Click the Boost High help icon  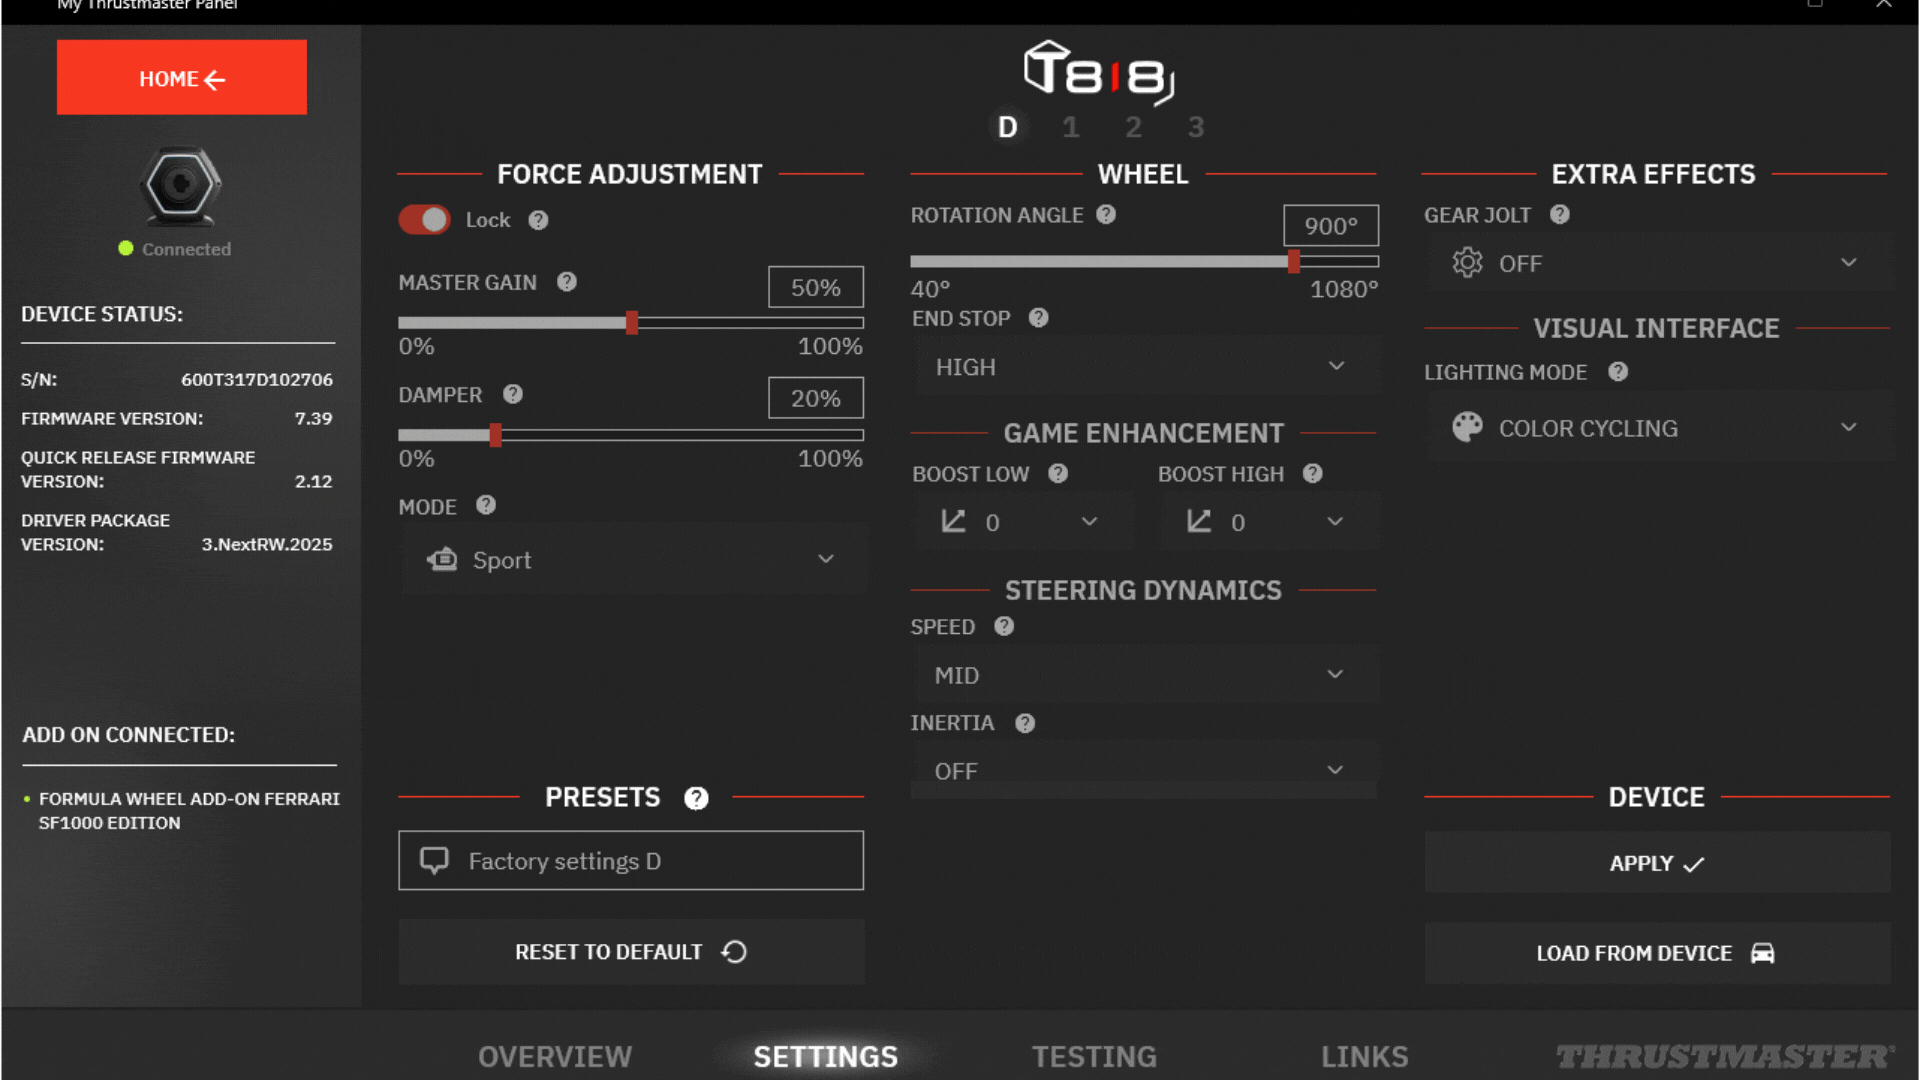point(1313,474)
